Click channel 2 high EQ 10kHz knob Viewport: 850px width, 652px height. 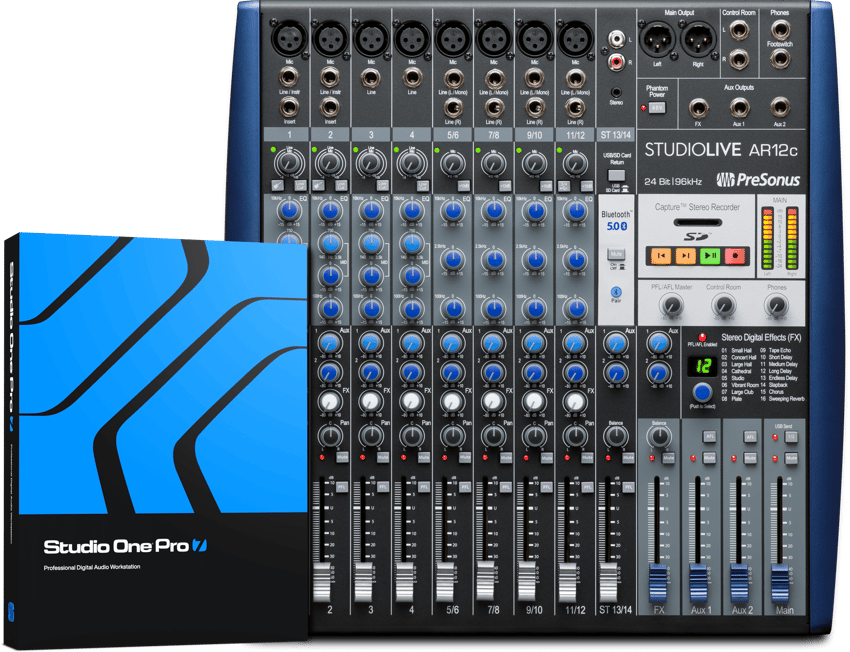(330, 211)
